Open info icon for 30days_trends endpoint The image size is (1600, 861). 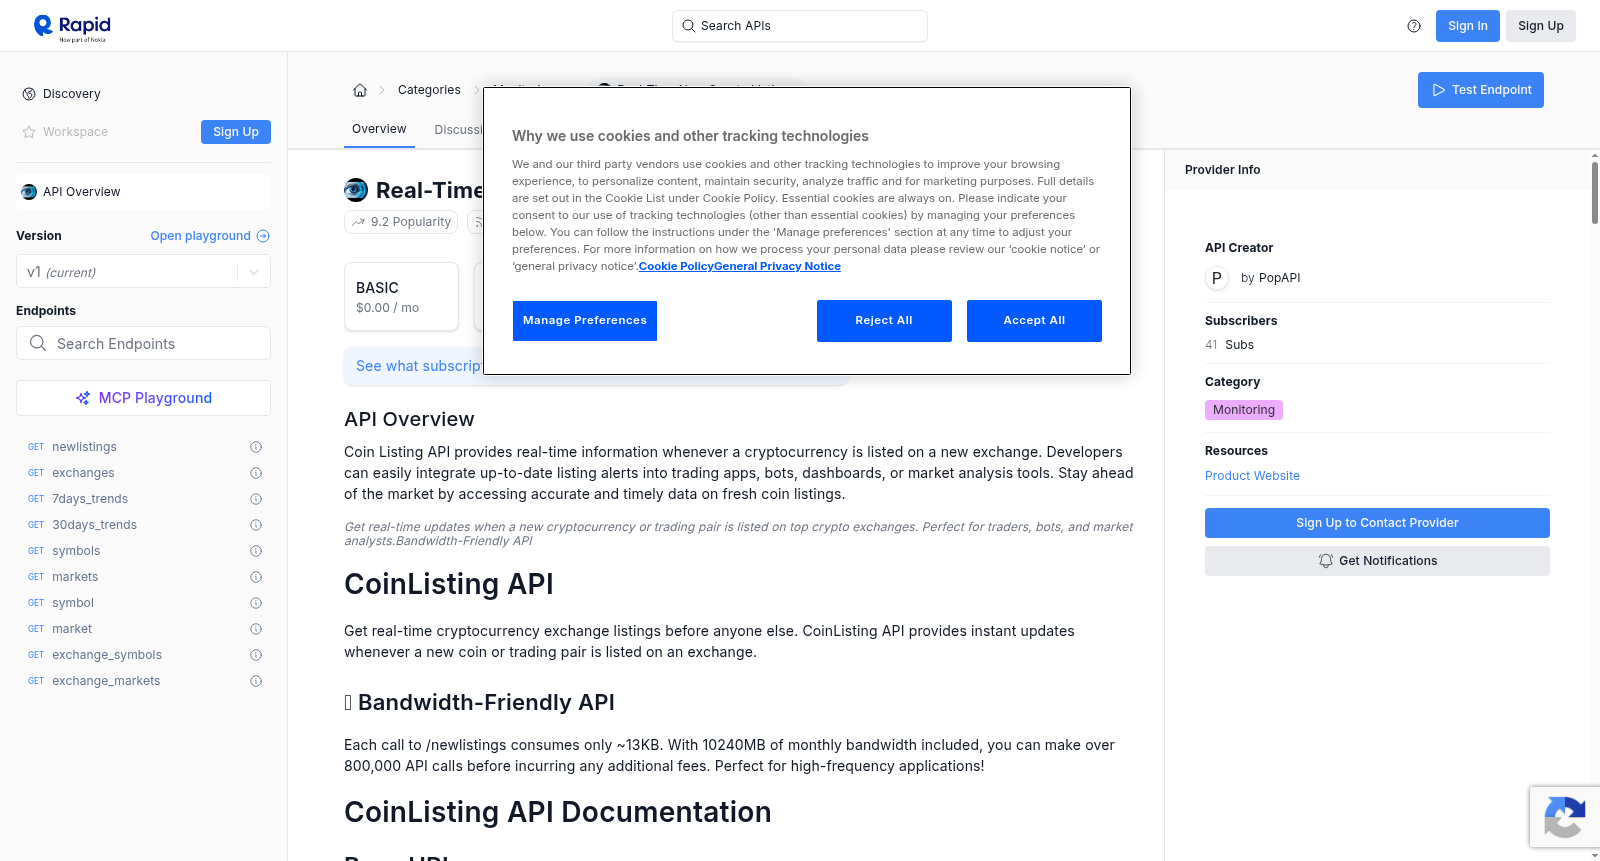pyautogui.click(x=256, y=525)
